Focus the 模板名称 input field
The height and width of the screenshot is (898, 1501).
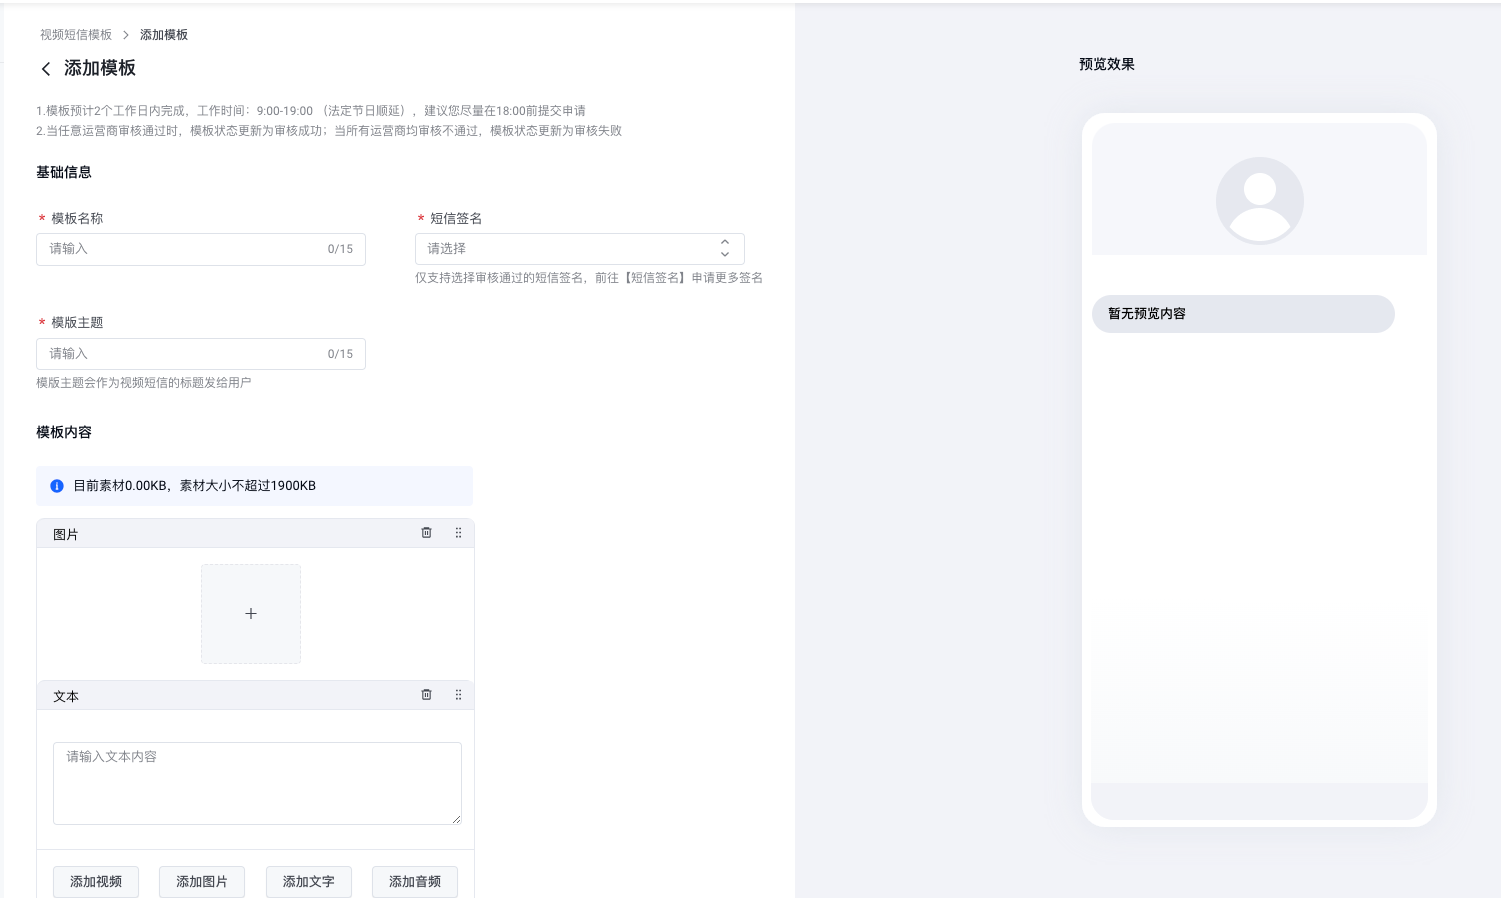pyautogui.click(x=185, y=249)
